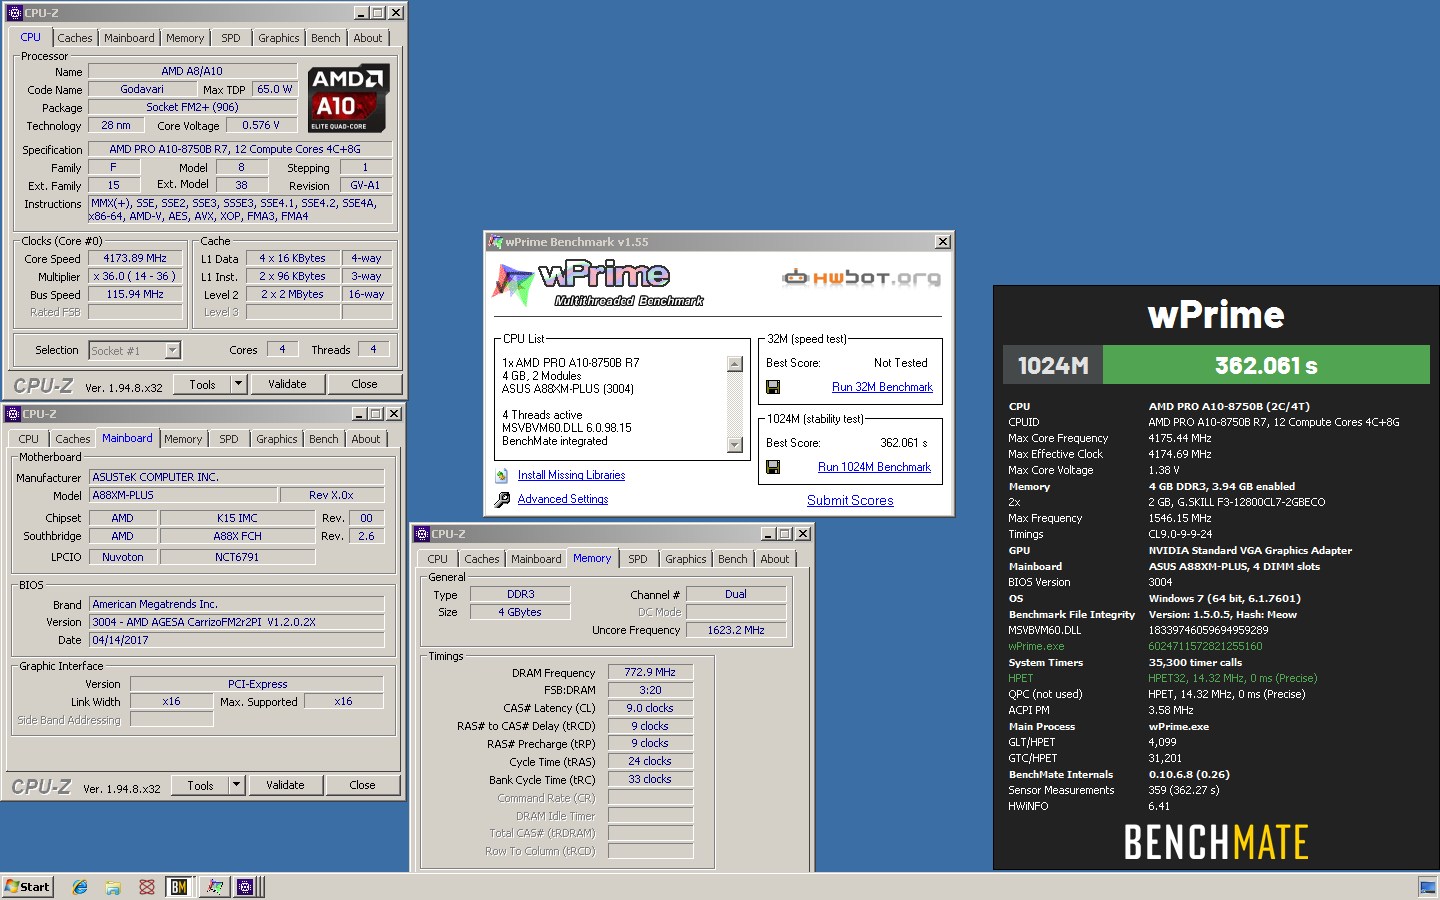1440x900 pixels.
Task: Click wPrime window title bar icon
Action: coord(495,242)
